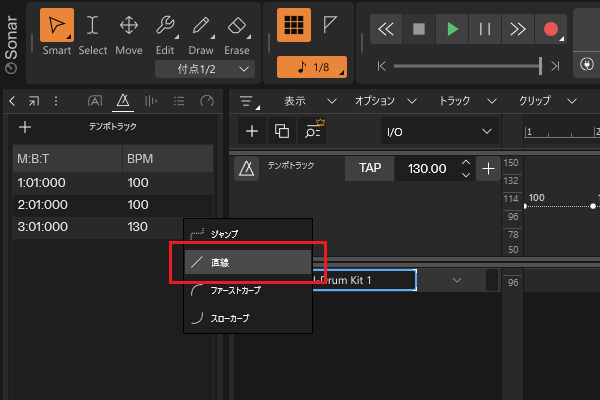Viewport: 600px width, 400px height.
Task: Choose 直線 from the context menu
Action: click(x=248, y=262)
